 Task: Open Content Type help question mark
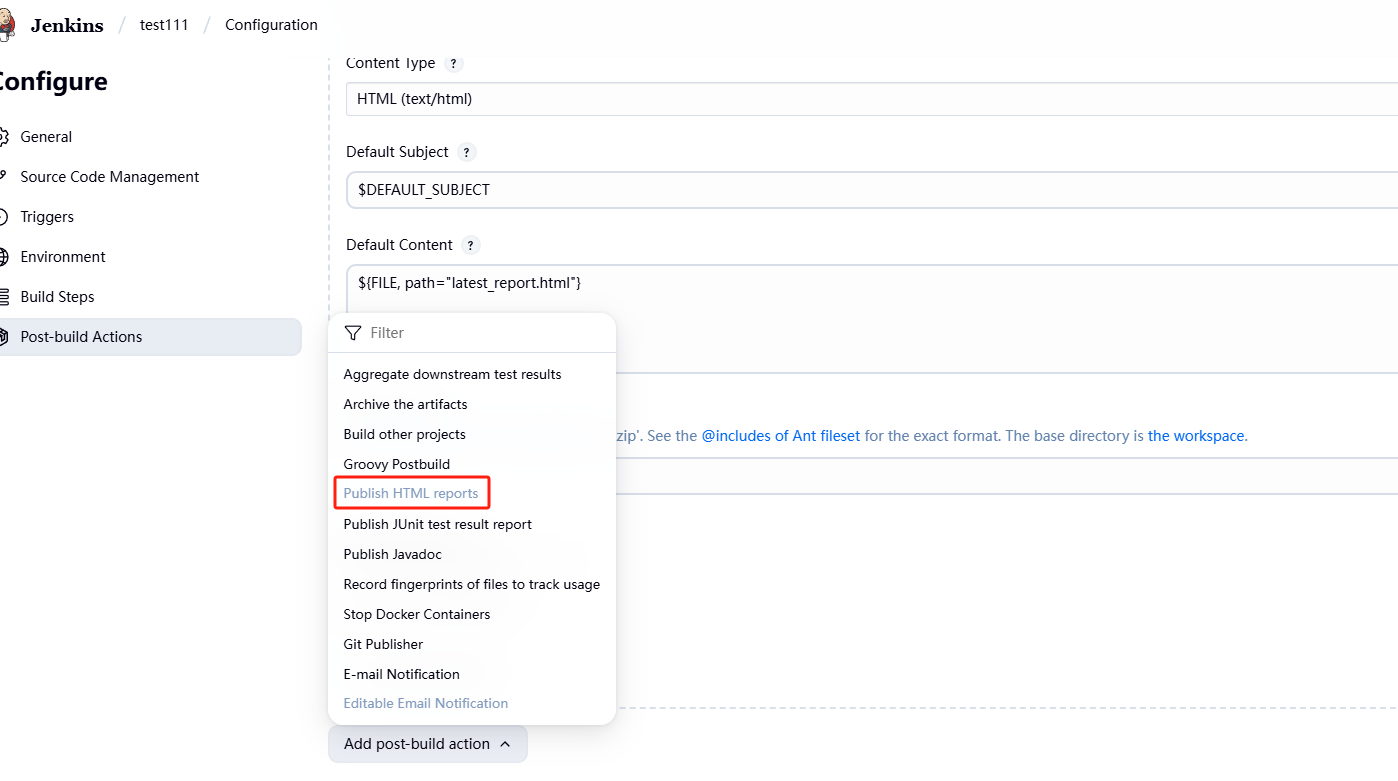(x=454, y=63)
